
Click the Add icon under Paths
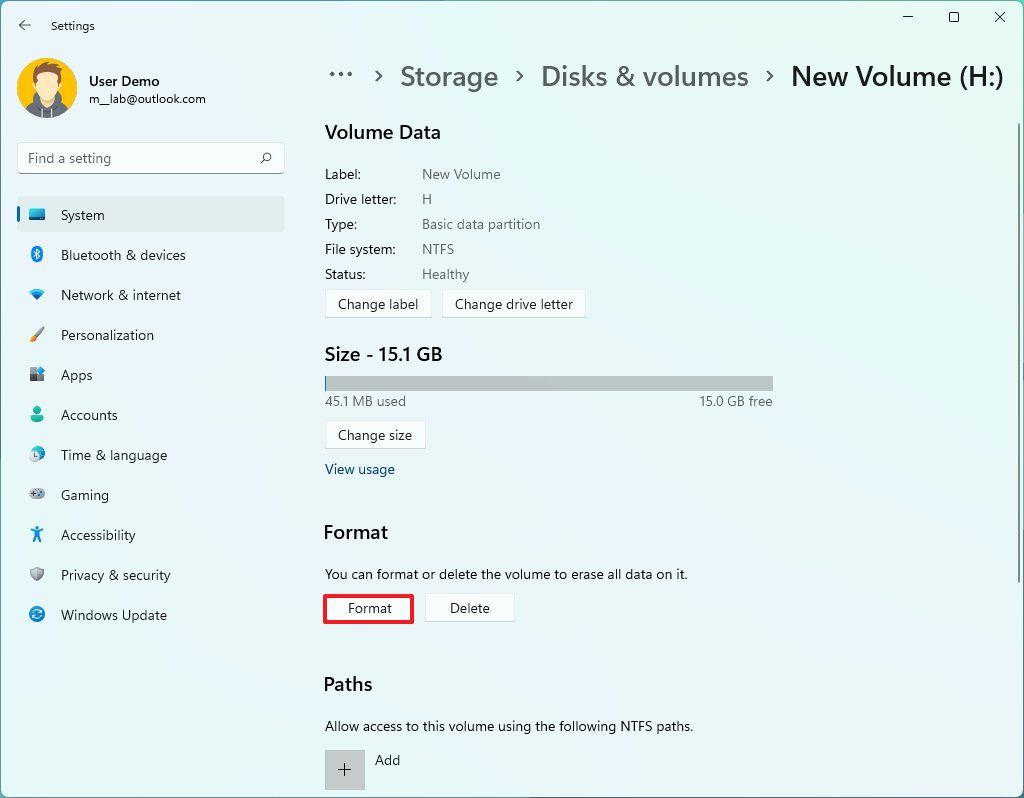[x=344, y=769]
